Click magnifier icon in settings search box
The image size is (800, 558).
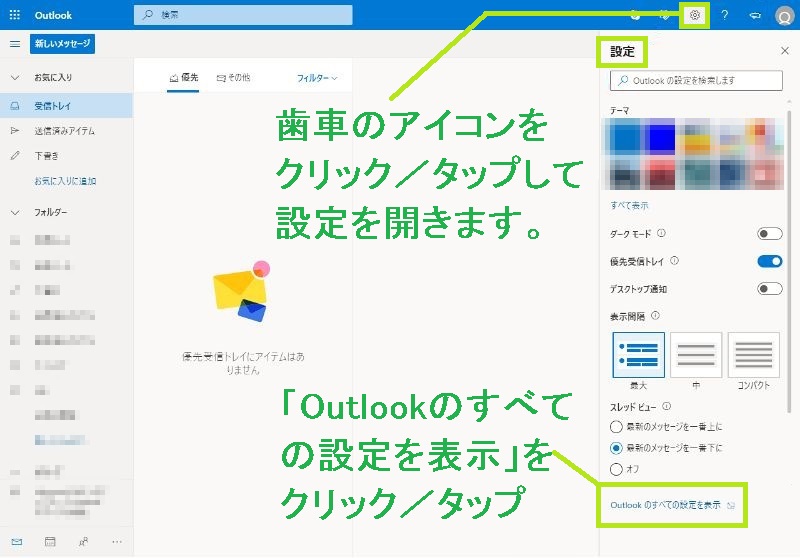623,80
